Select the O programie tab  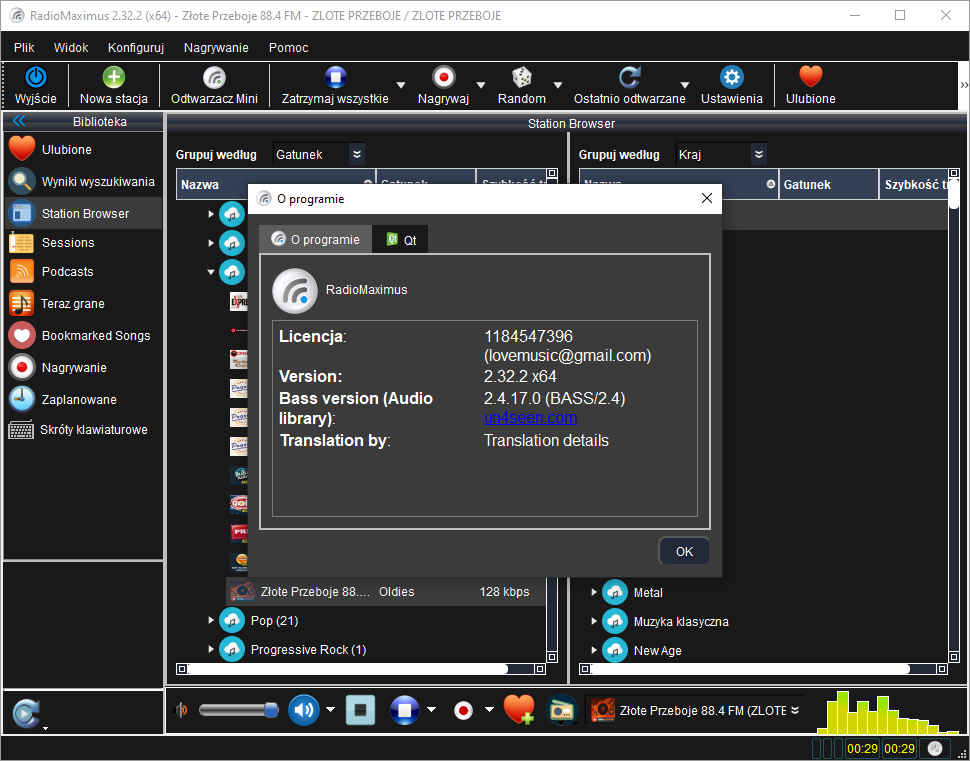315,239
